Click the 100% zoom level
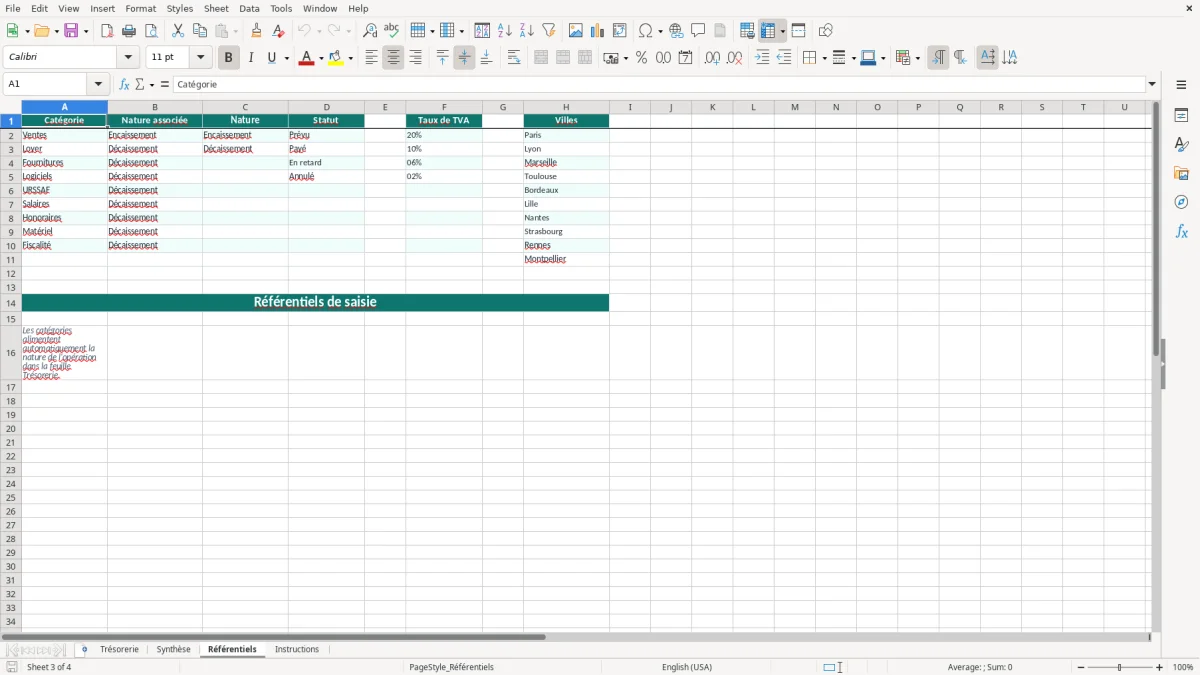Screen dimensions: 1200x675 [1183, 667]
